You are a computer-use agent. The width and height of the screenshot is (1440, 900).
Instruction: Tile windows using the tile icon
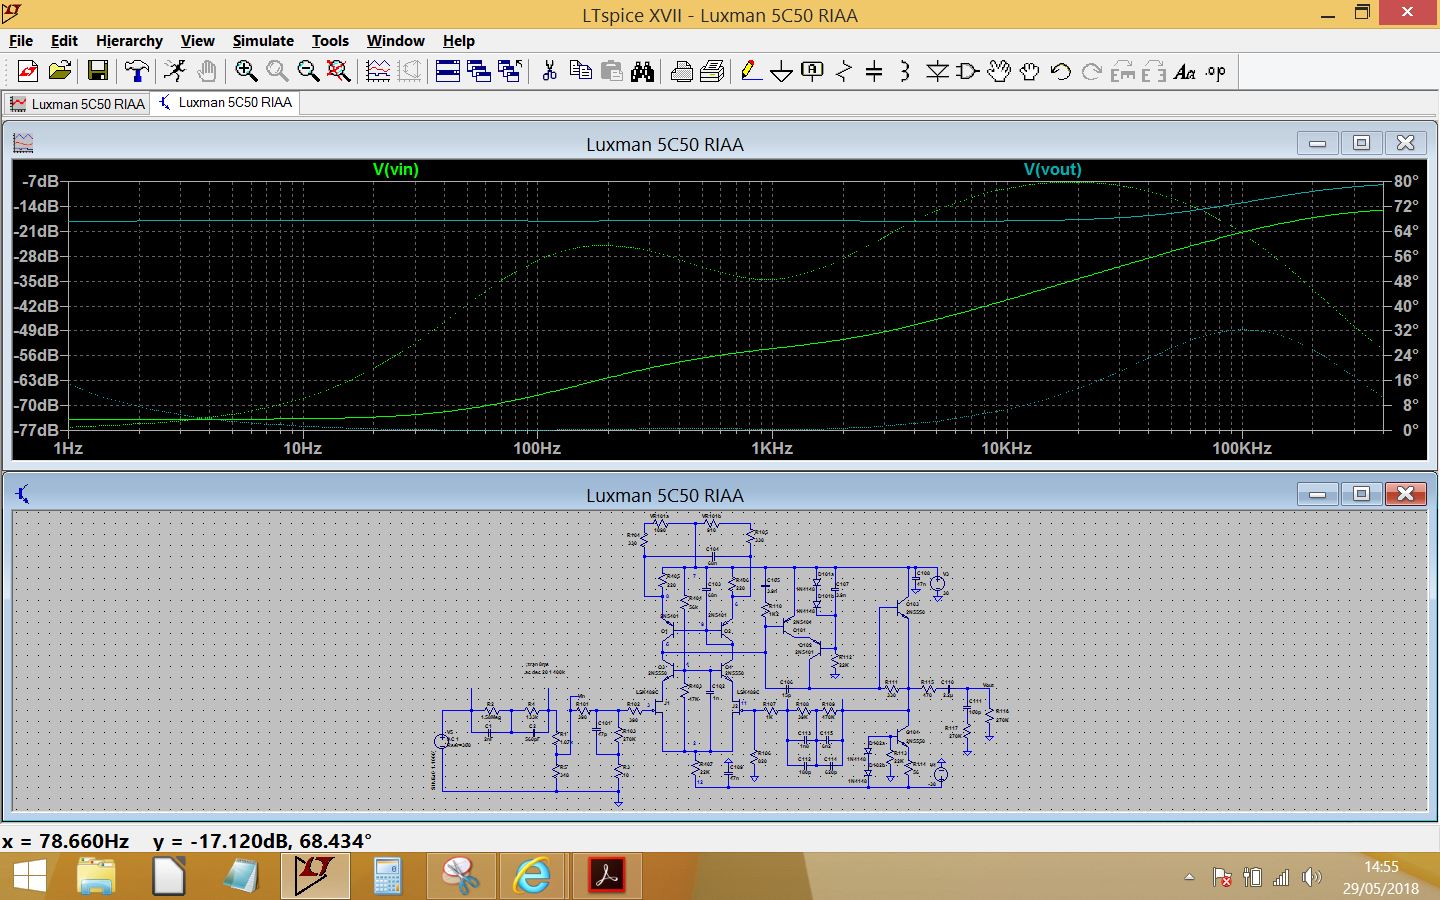pos(448,71)
